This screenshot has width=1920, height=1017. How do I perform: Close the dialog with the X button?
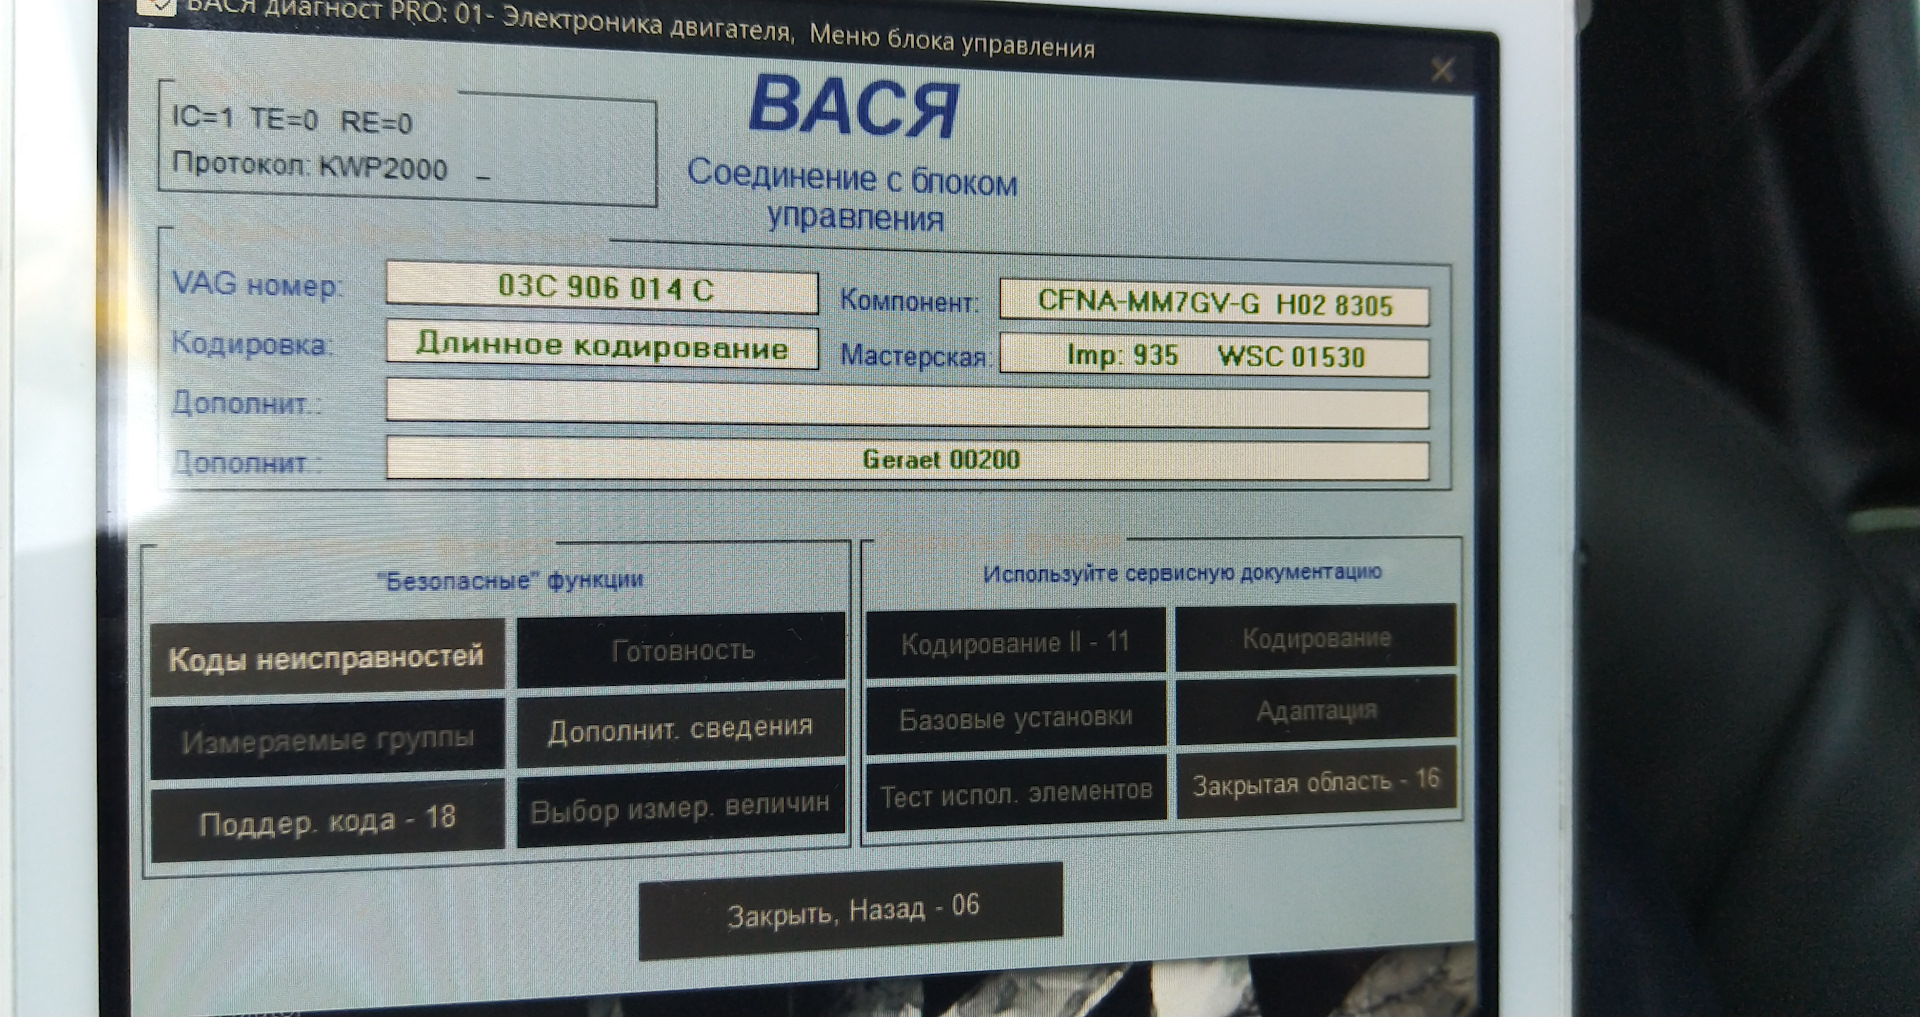click(1442, 70)
